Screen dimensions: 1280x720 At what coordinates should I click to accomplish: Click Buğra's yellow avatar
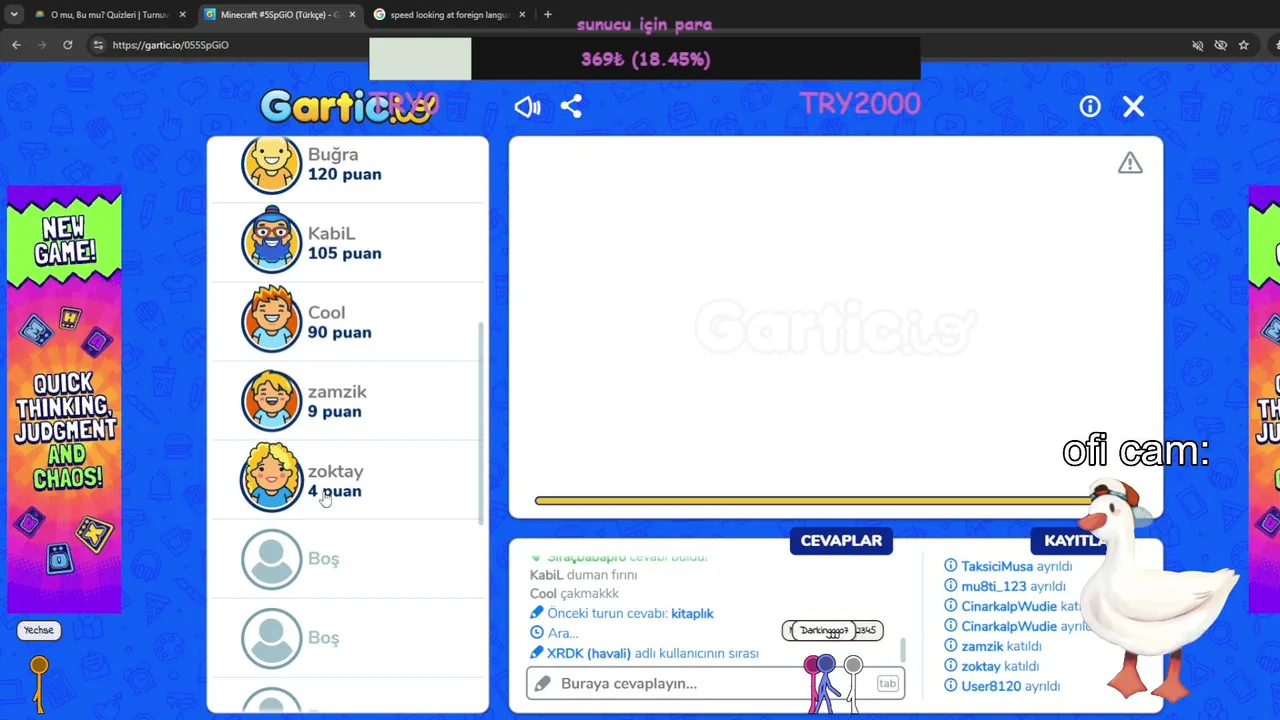[x=271, y=164]
